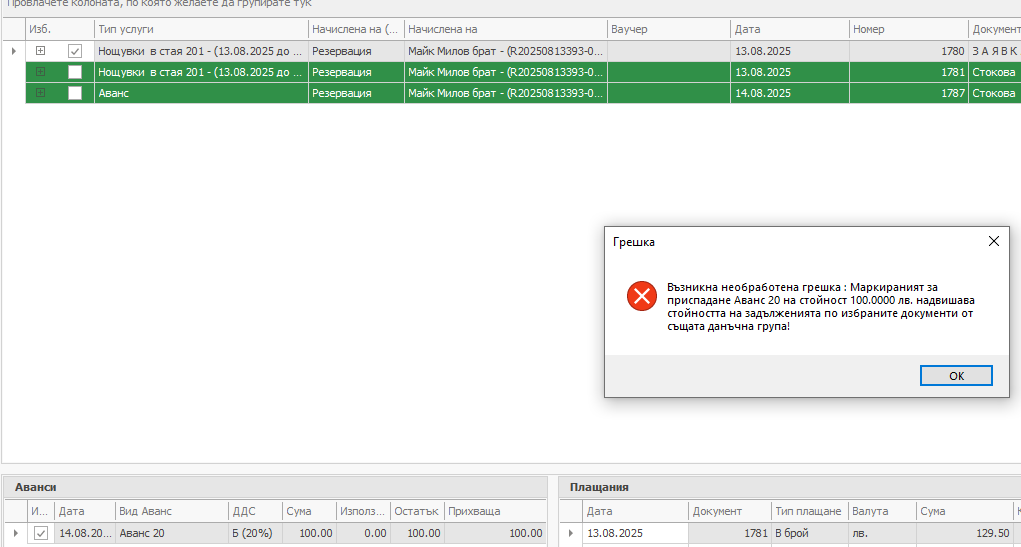
Task: Check the checkbox for row 1781
Action: tap(75, 72)
